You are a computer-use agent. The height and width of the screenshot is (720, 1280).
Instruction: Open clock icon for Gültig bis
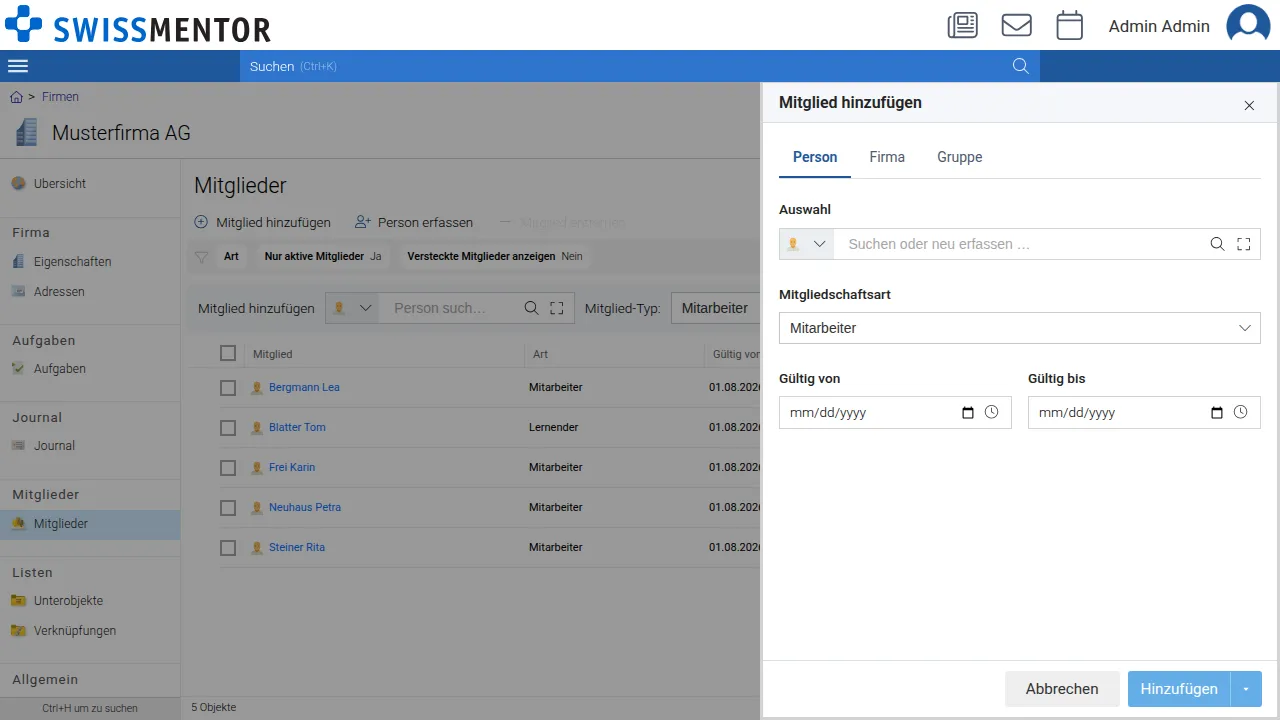pos(1240,412)
